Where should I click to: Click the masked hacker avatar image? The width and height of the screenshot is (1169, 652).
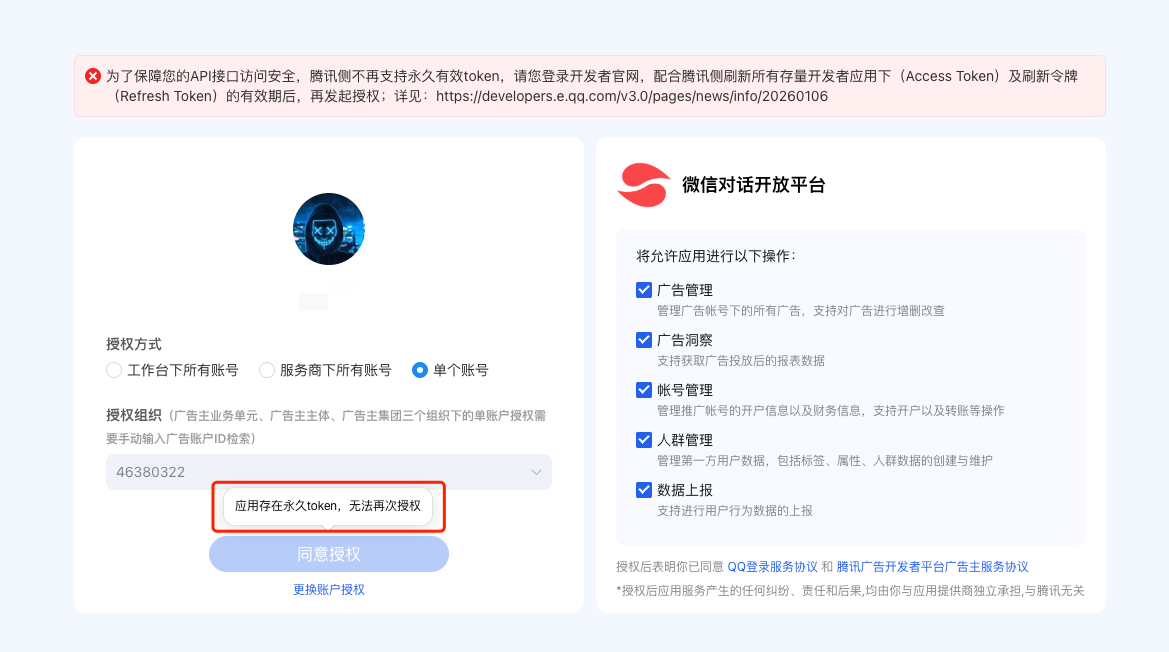click(x=329, y=229)
